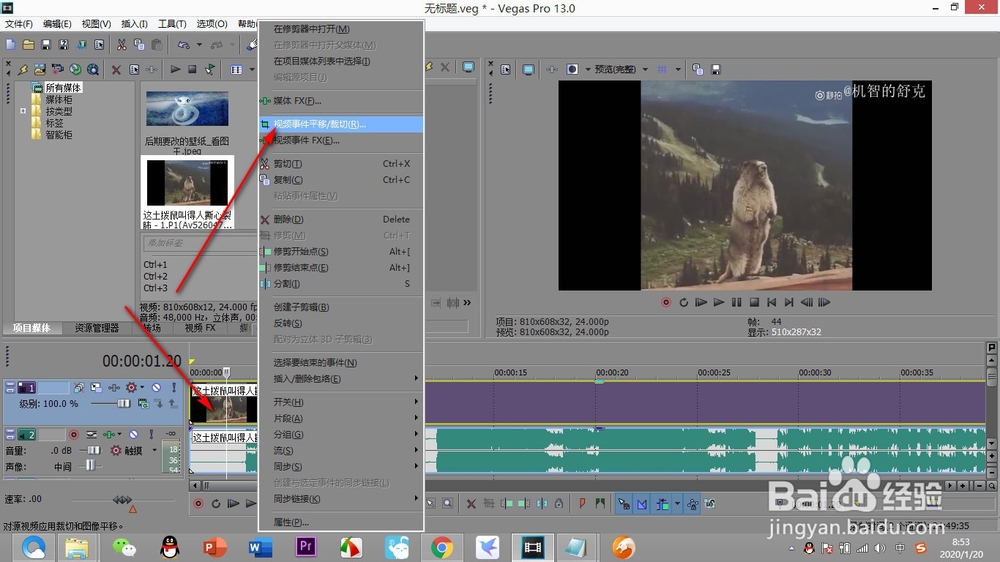Choose 属性(P)... from context menu
The height and width of the screenshot is (562, 1000).
(341, 522)
